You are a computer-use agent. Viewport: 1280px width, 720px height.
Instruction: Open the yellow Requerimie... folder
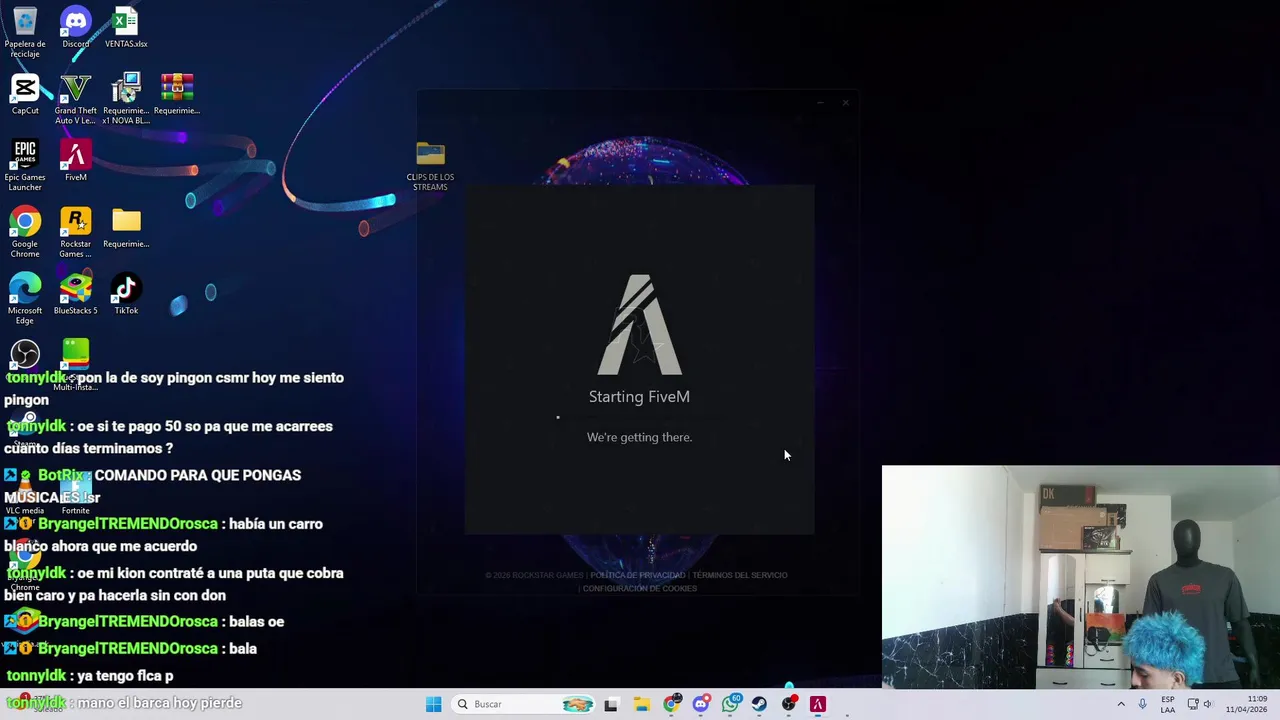point(126,227)
